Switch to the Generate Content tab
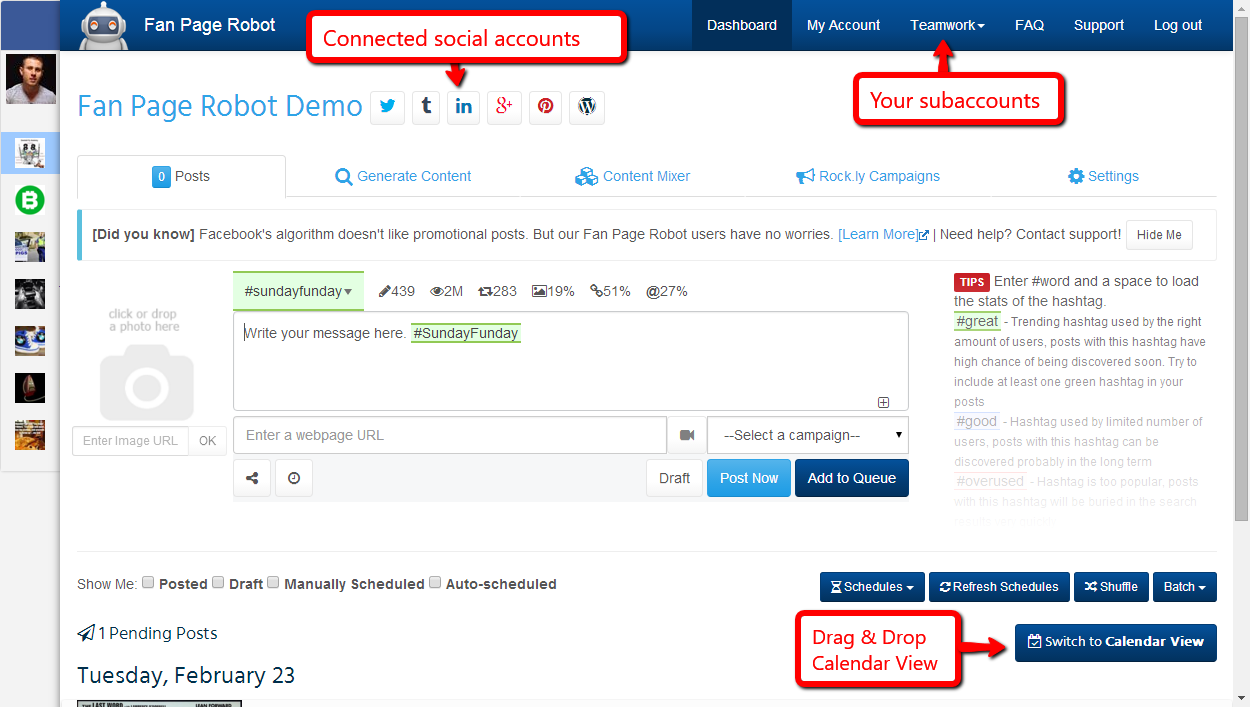Screen dimensions: 1250x707 click(x=403, y=176)
